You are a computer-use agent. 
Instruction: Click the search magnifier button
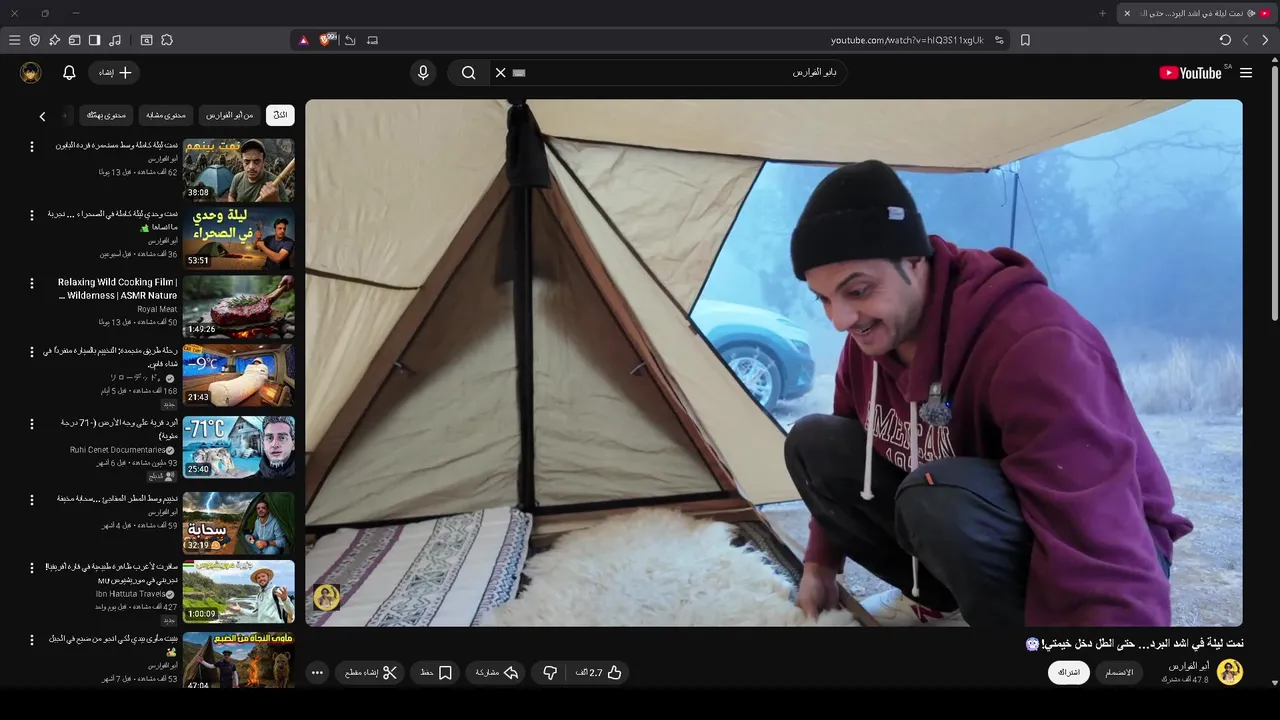(469, 72)
